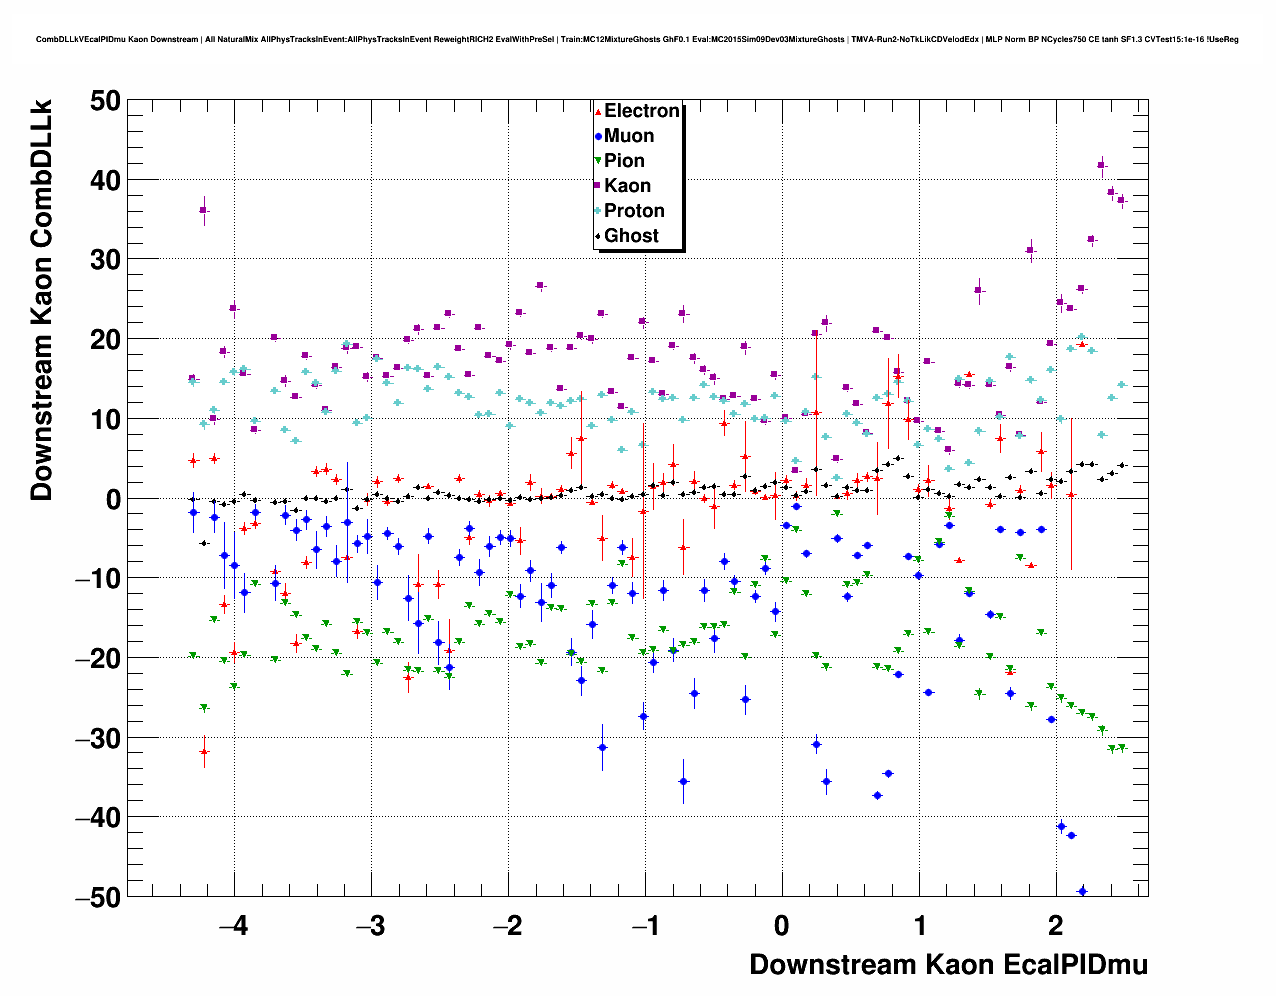Click the x-axis title Downstream Kaon EcalPIDmu
The image size is (1276, 996).
click(948, 964)
